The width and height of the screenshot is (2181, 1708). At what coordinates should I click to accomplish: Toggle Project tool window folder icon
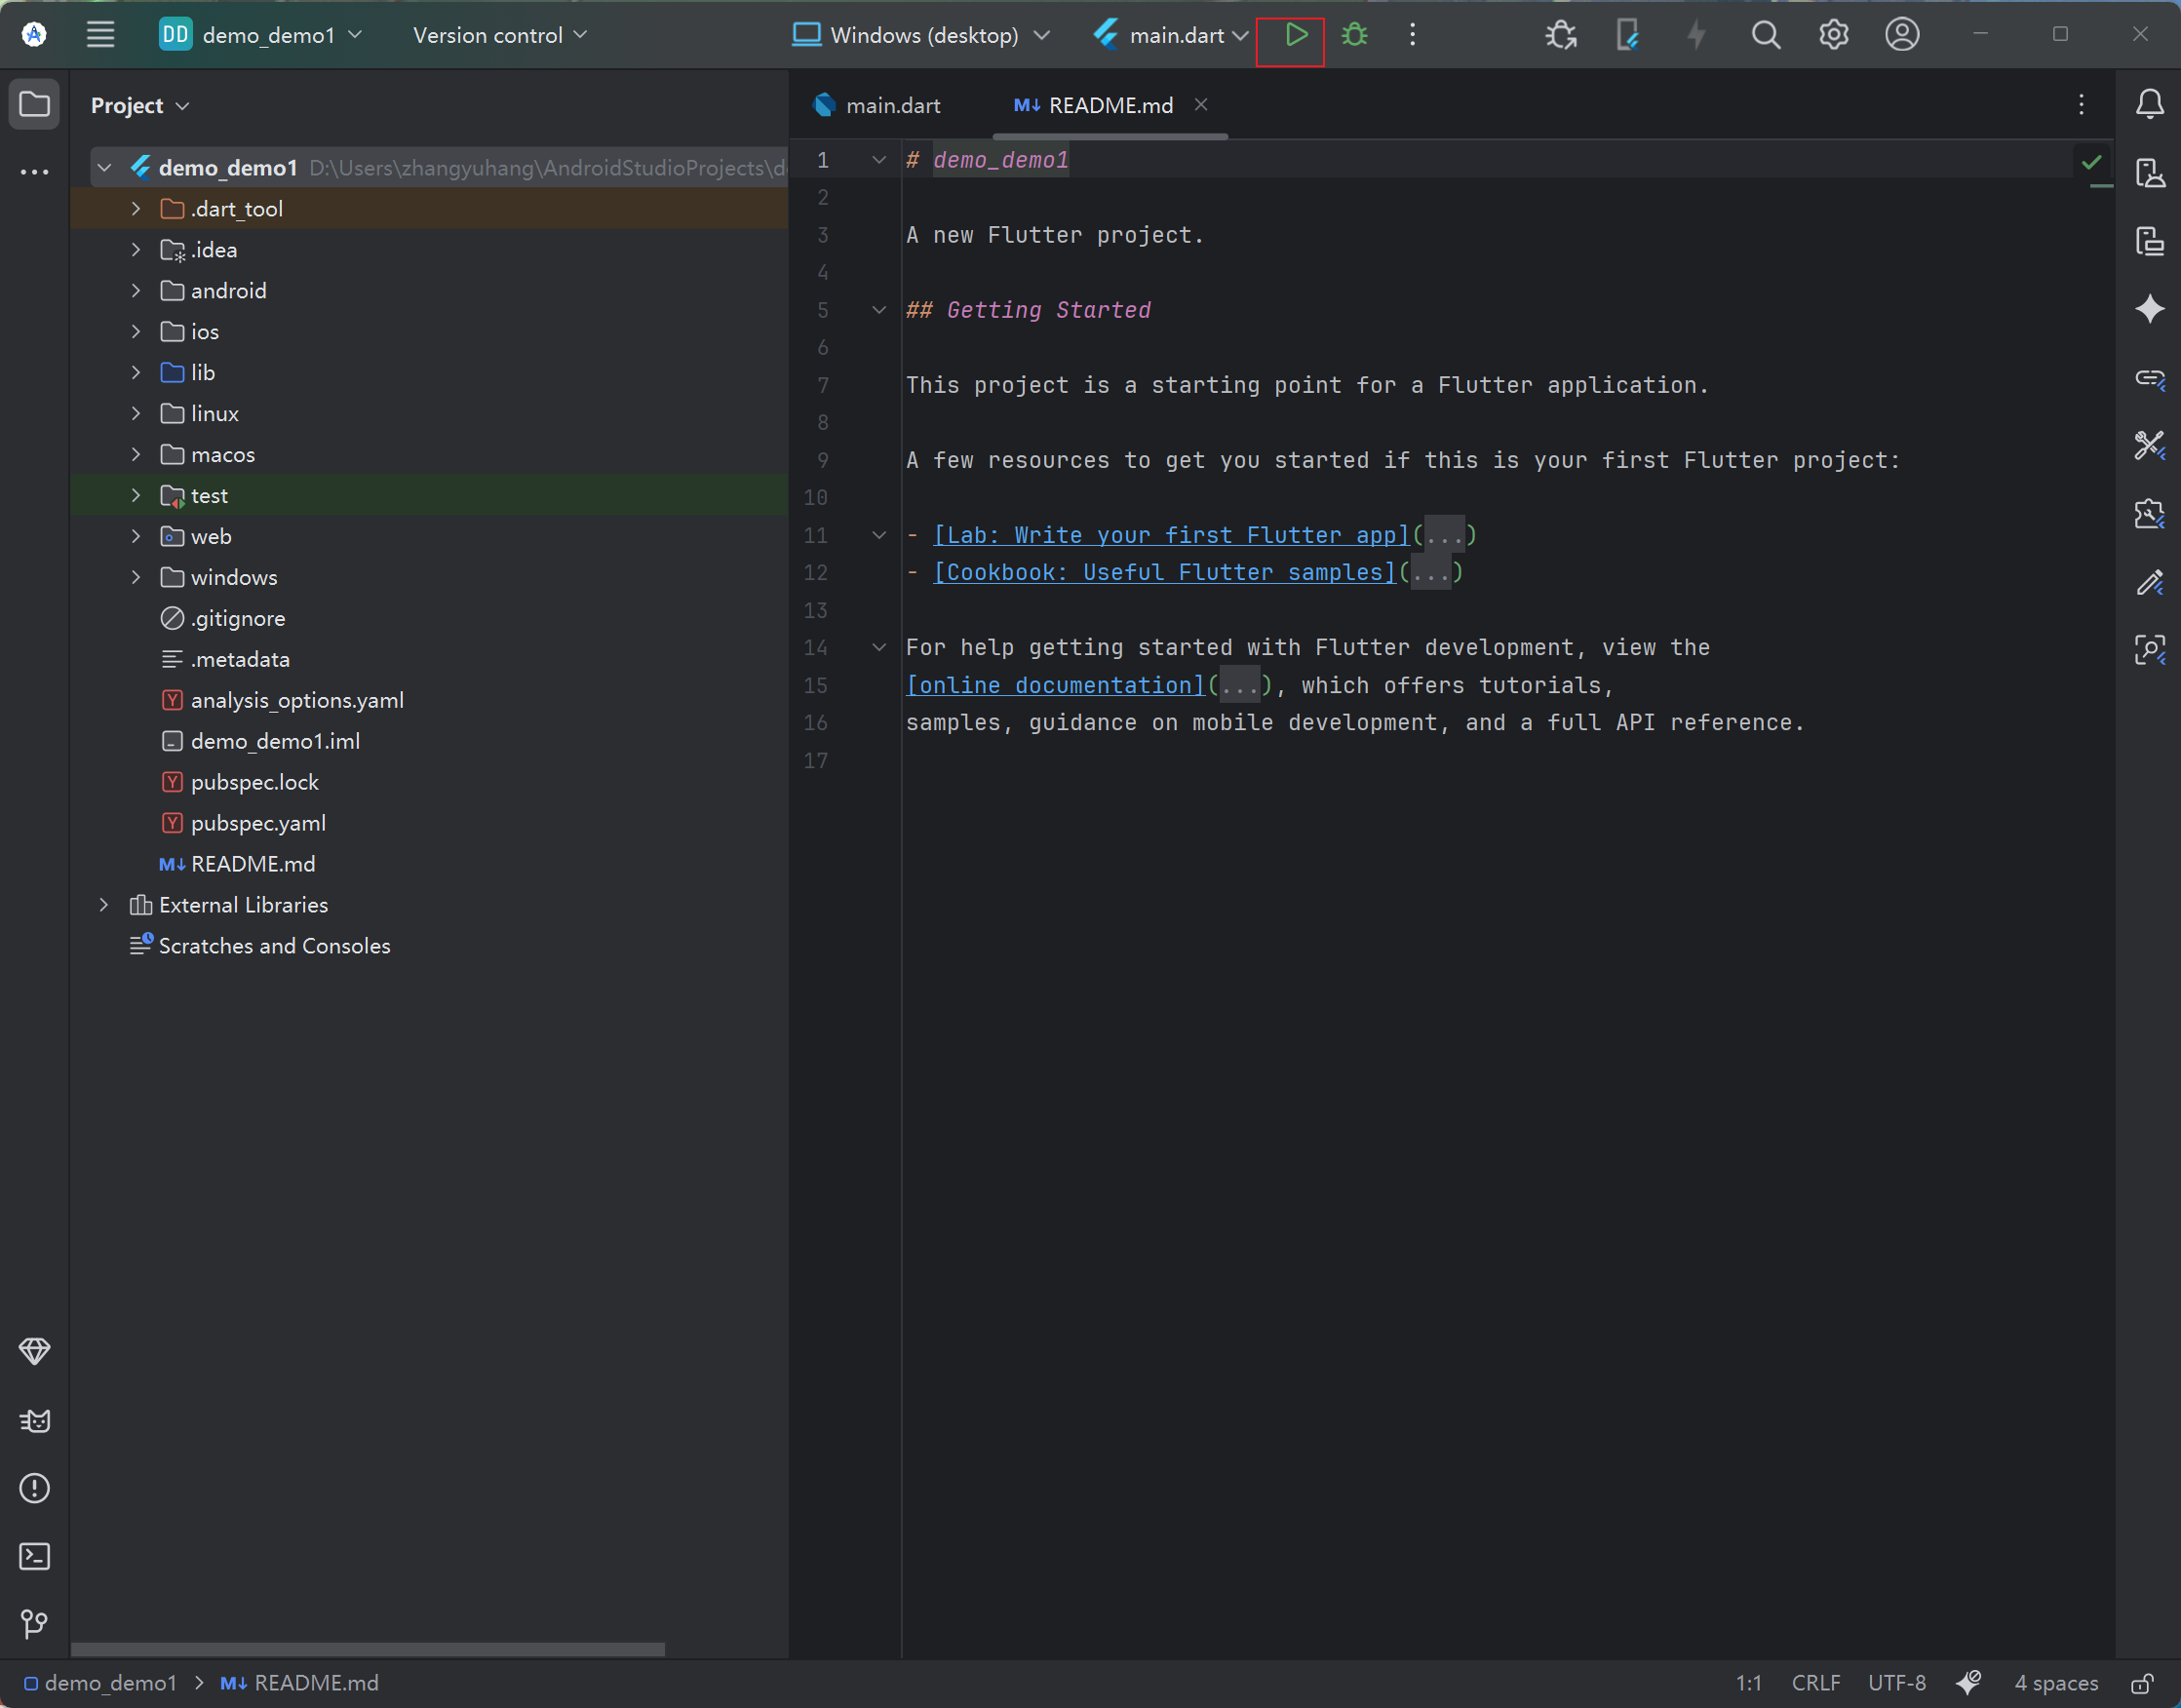point(34,104)
